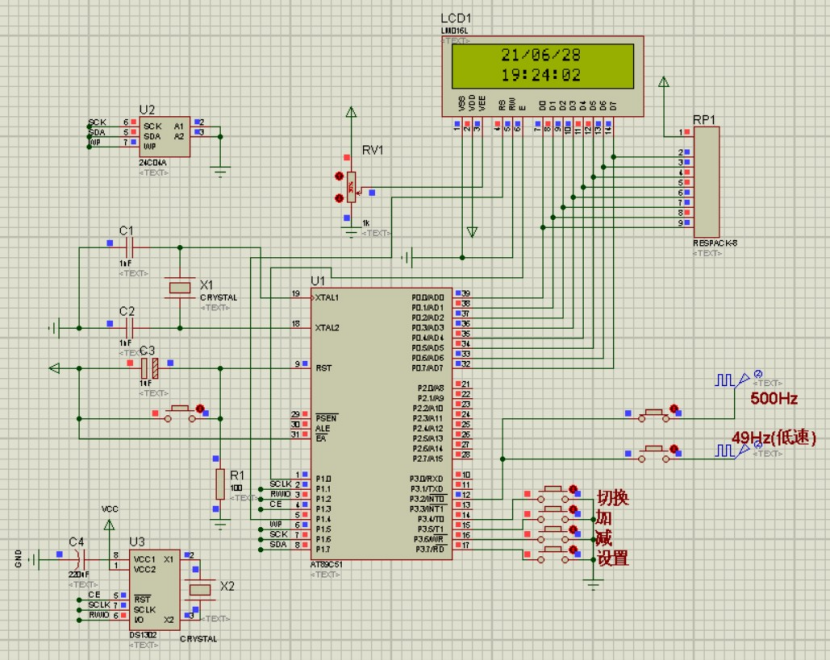Select the ground symbol under R1
This screenshot has width=830, height=661.
click(x=220, y=524)
